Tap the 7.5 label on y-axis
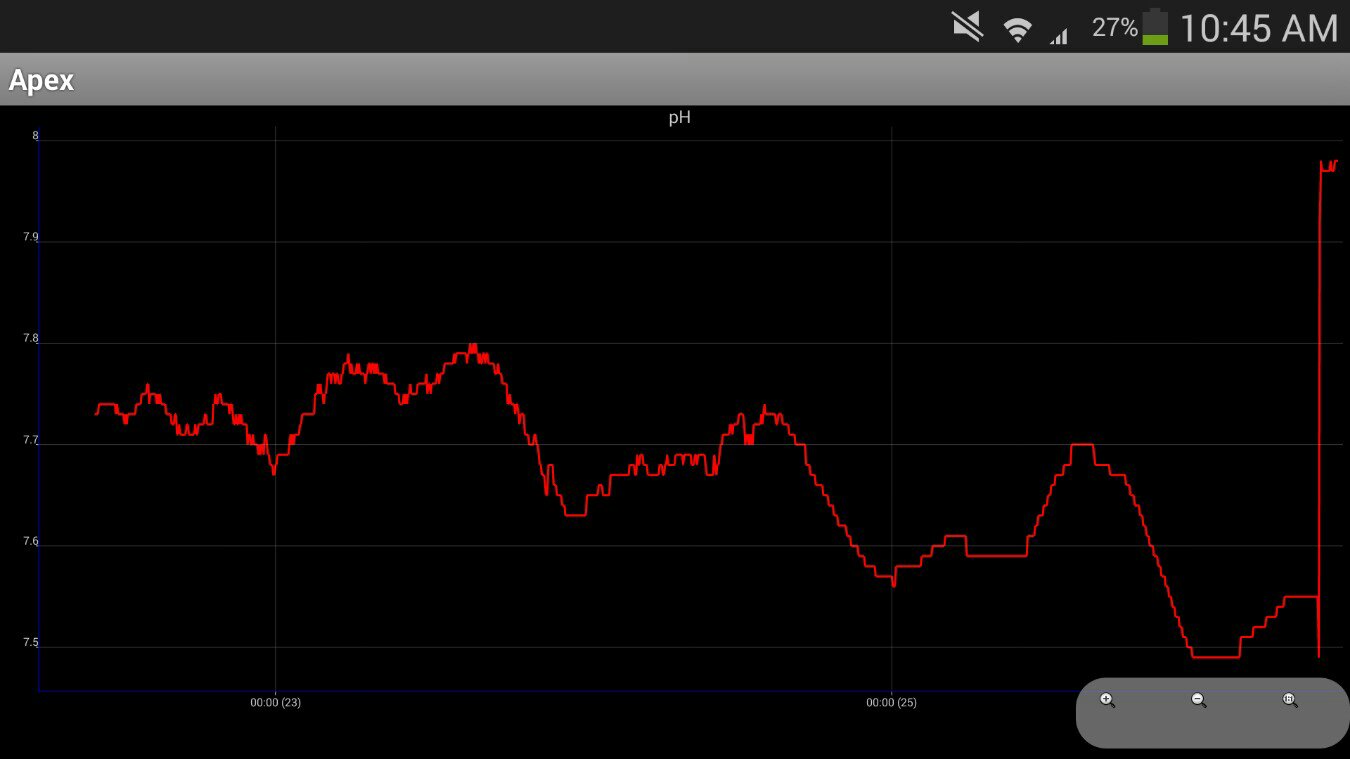1350x759 pixels. (30, 643)
